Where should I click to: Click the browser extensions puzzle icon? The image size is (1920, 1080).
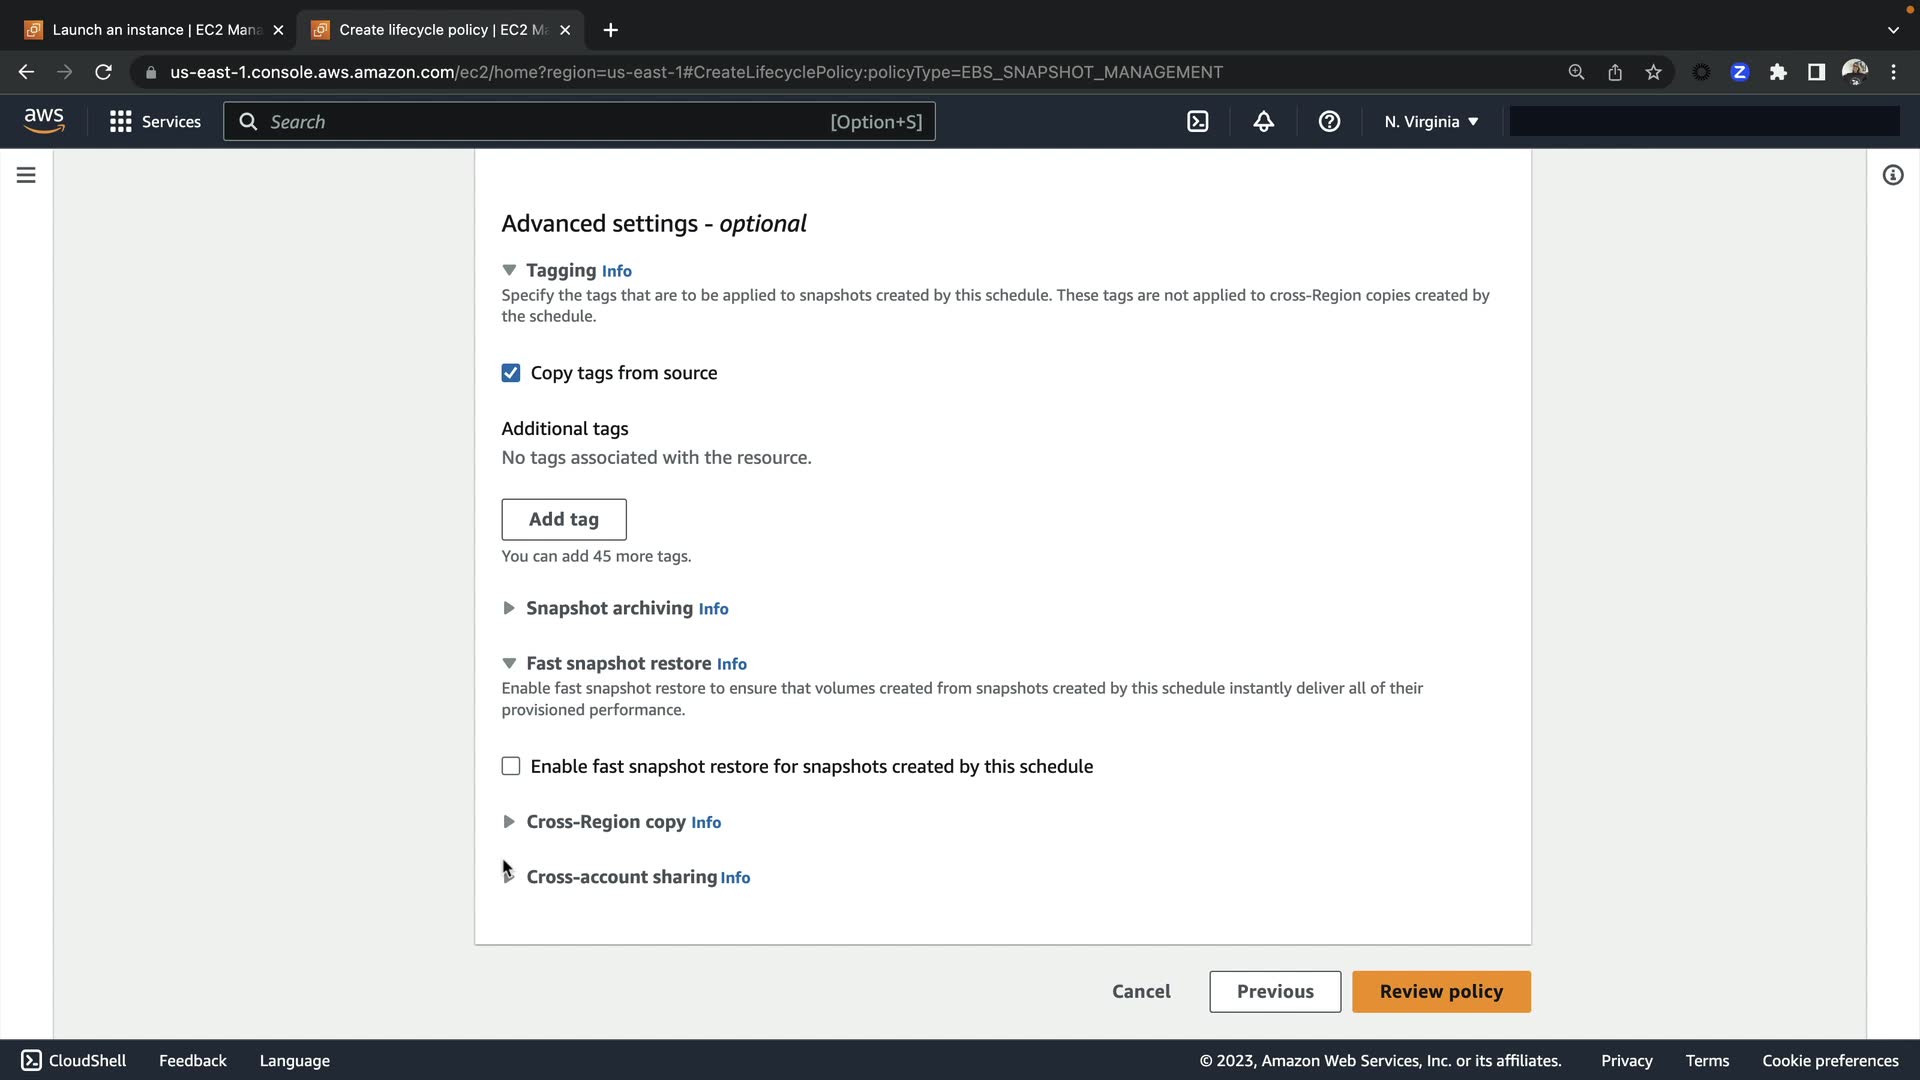coord(1778,72)
